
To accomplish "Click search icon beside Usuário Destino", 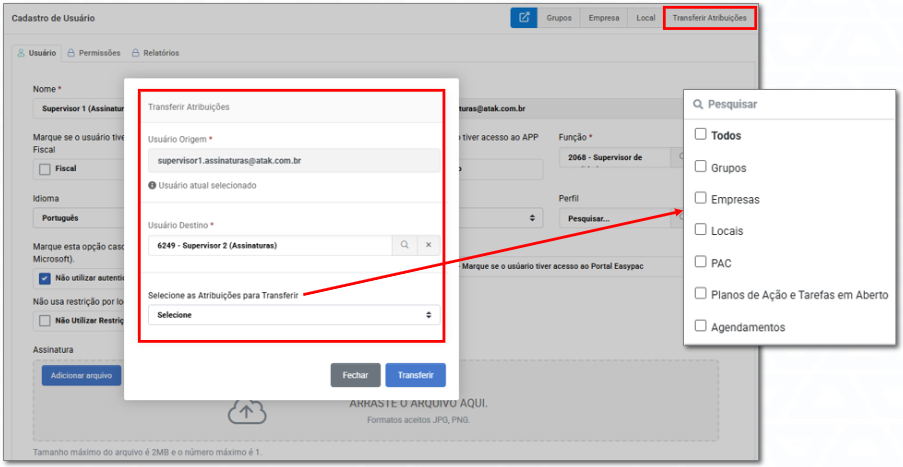I will 405,245.
